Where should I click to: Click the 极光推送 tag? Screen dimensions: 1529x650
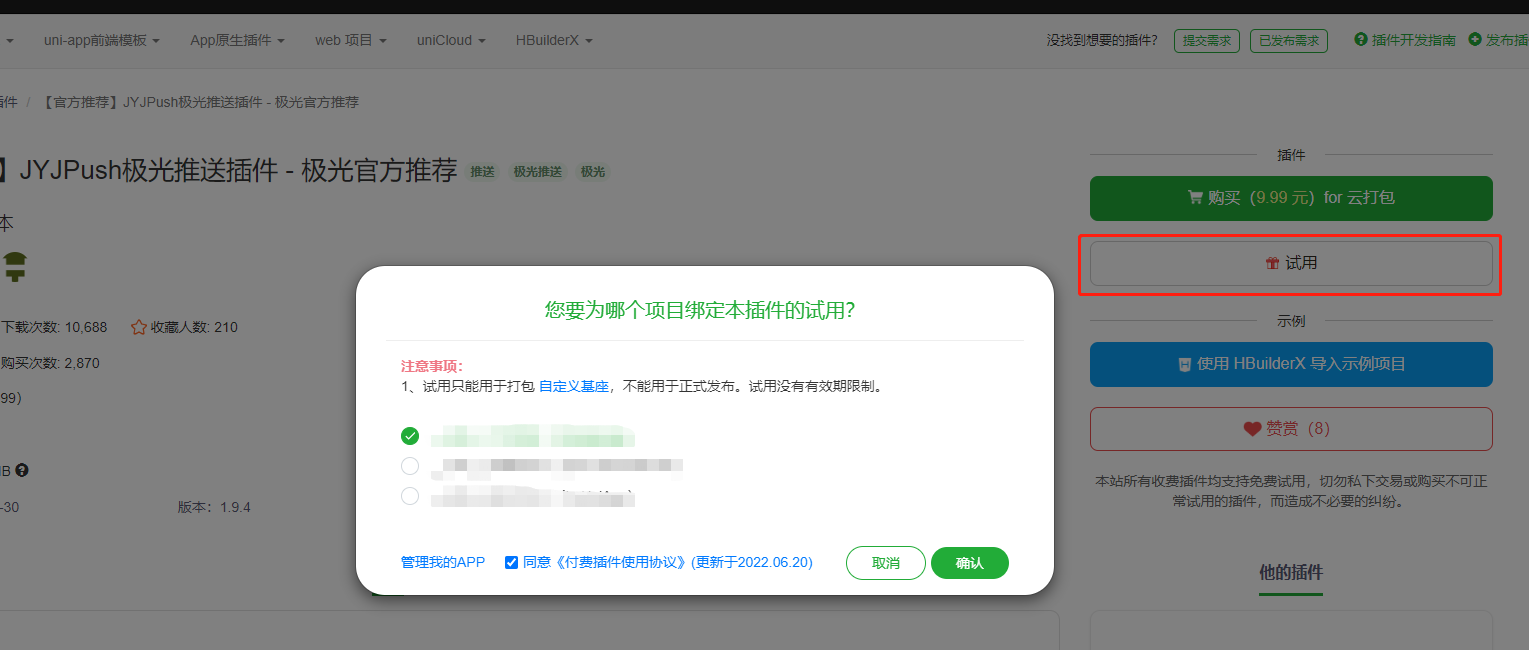538,172
